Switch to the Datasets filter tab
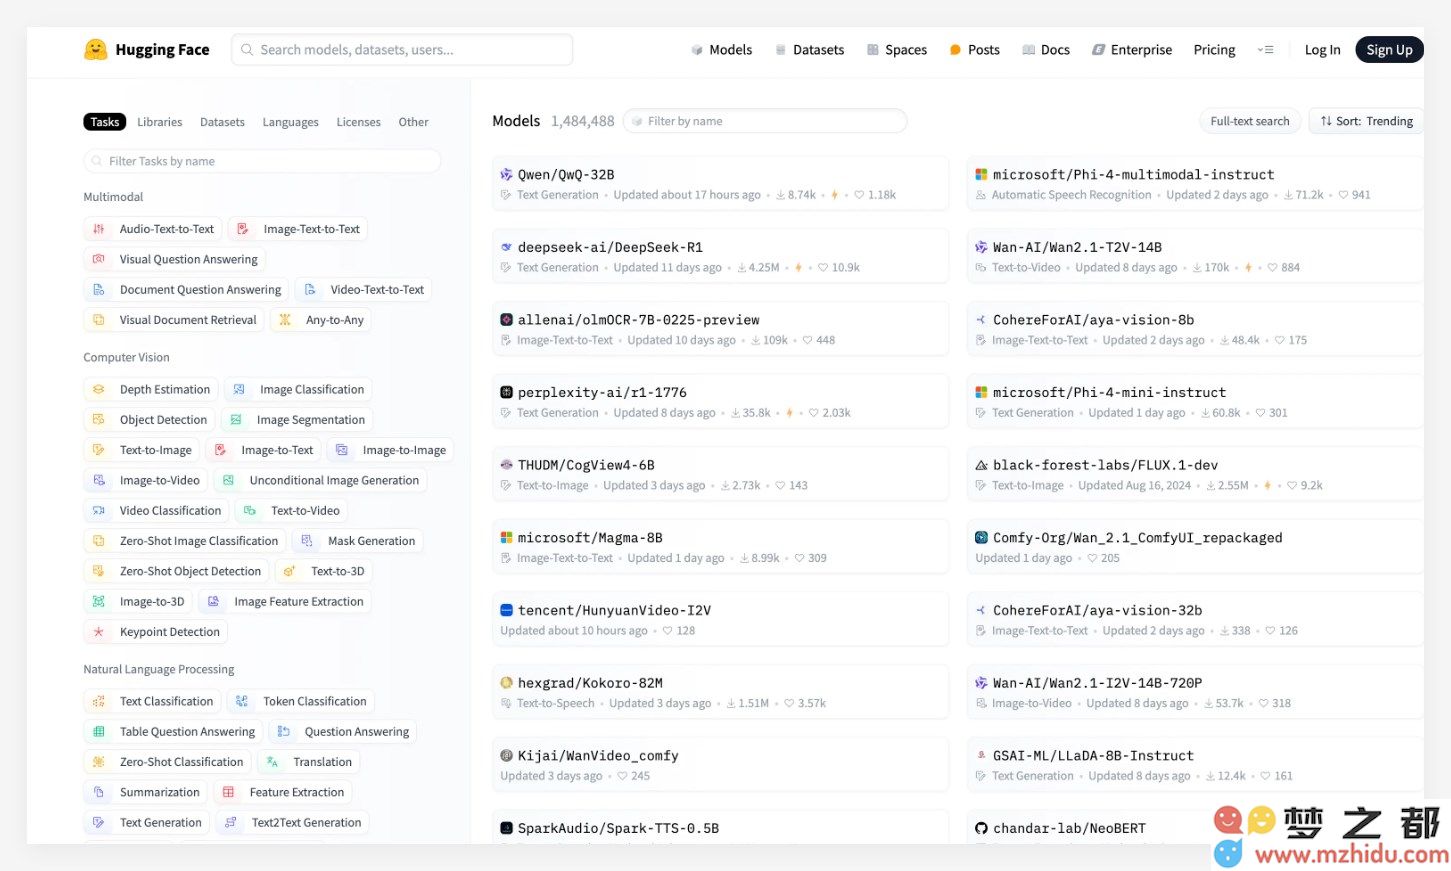This screenshot has height=871, width=1451. coord(222,122)
